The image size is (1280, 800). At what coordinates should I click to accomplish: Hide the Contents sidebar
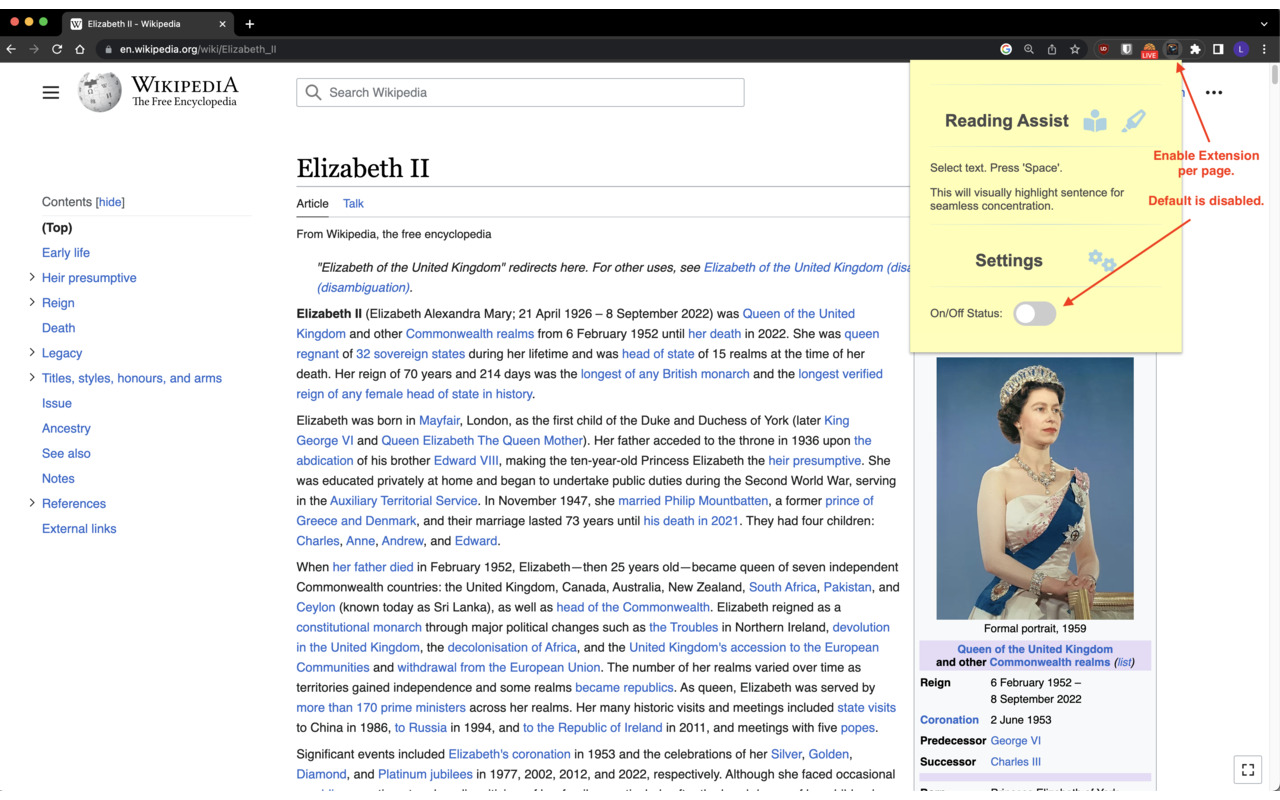[109, 201]
